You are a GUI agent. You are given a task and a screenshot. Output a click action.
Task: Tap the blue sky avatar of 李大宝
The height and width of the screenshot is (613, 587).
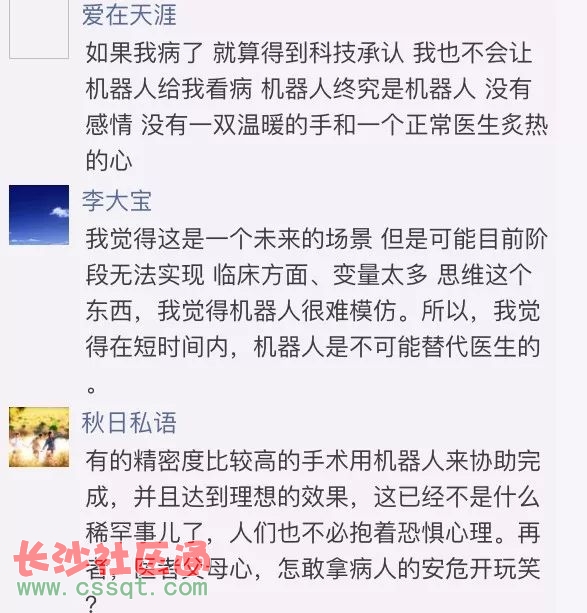[39, 215]
